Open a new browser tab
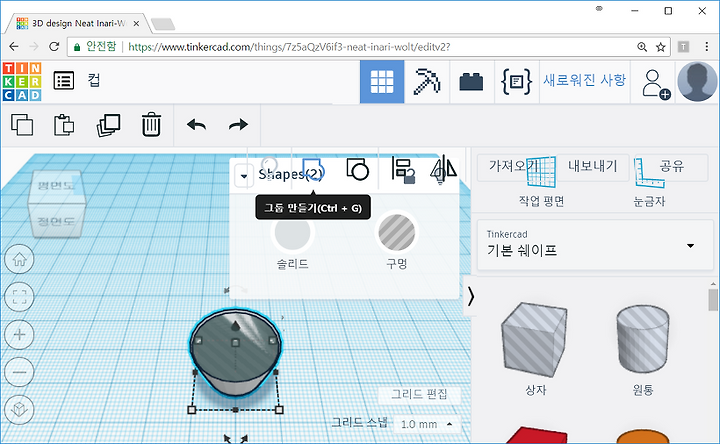 (163, 23)
